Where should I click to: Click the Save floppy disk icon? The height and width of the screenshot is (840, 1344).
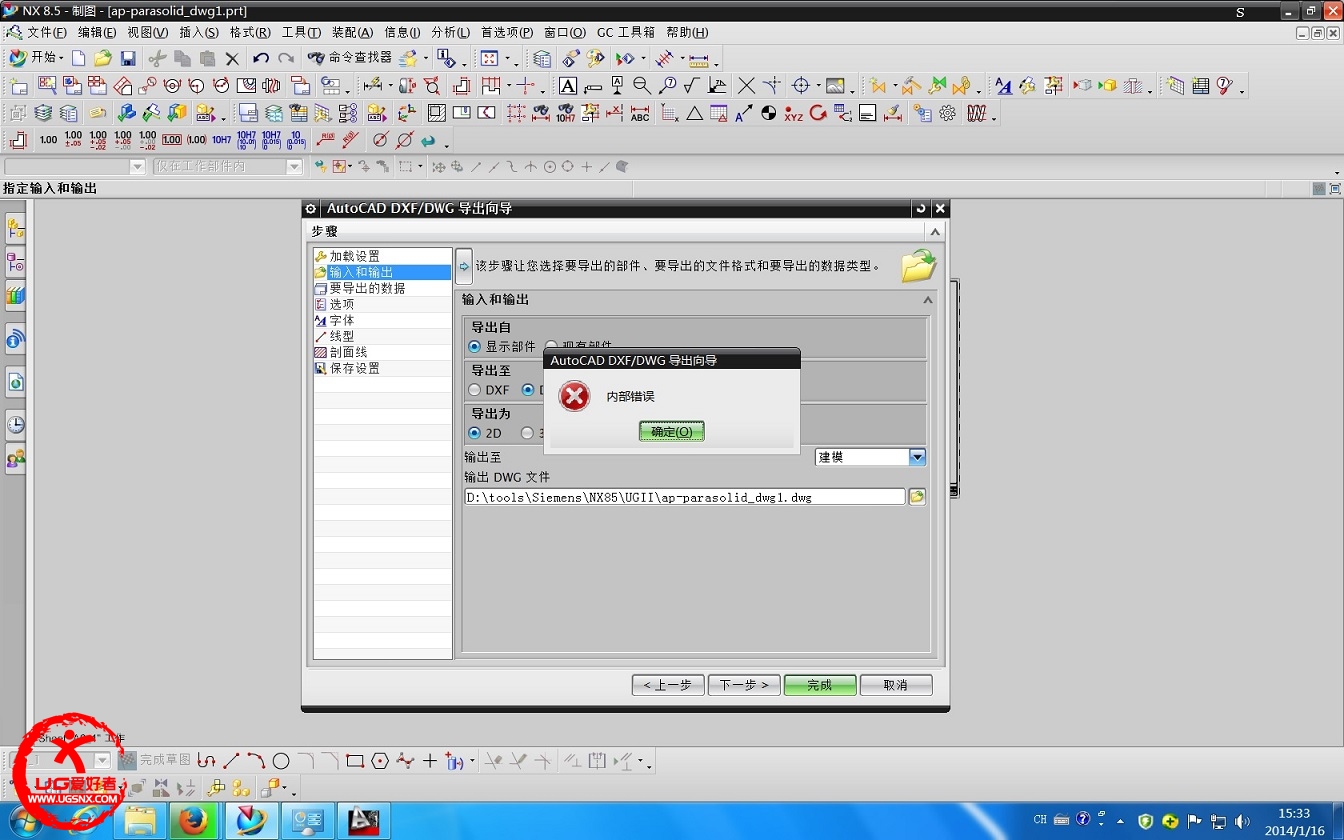pos(128,59)
